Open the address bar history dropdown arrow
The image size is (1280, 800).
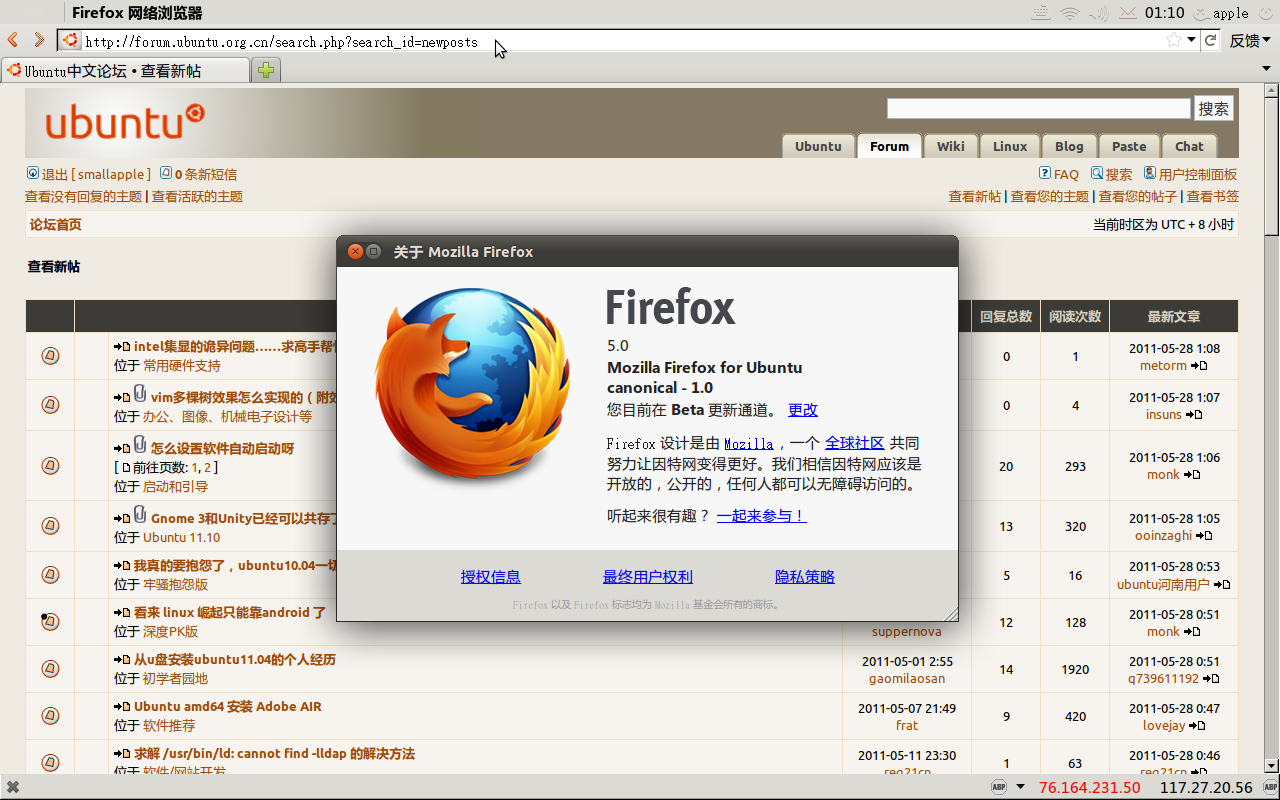pyautogui.click(x=1192, y=40)
